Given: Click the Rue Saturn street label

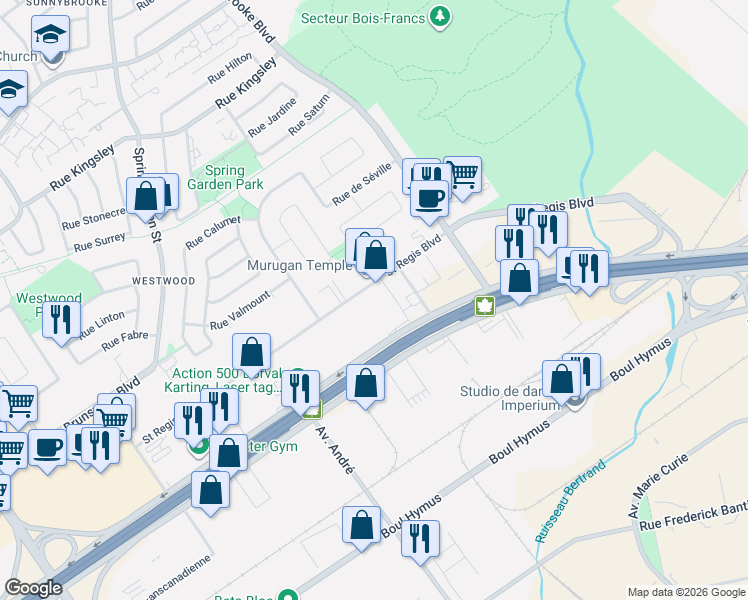Looking at the screenshot, I should tap(309, 114).
